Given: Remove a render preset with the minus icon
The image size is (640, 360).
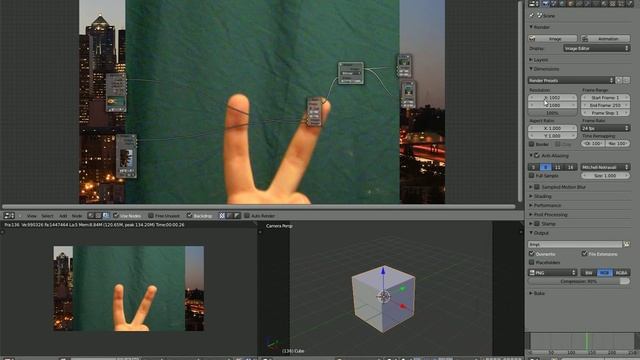Looking at the screenshot, I should [x=627, y=80].
